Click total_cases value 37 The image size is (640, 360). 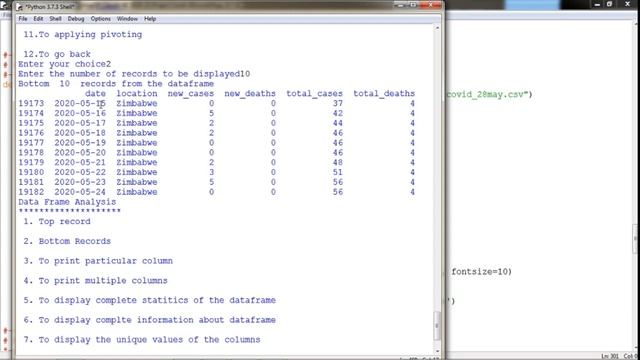[338, 103]
